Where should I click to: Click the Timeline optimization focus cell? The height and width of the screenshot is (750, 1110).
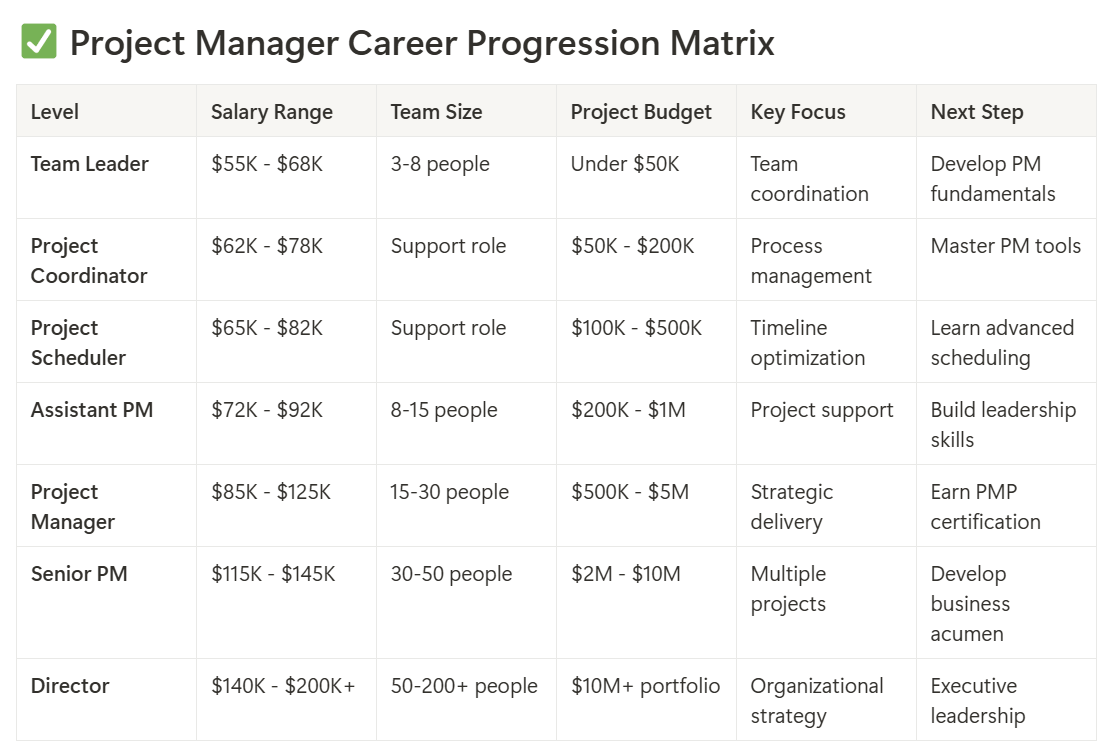click(x=807, y=343)
